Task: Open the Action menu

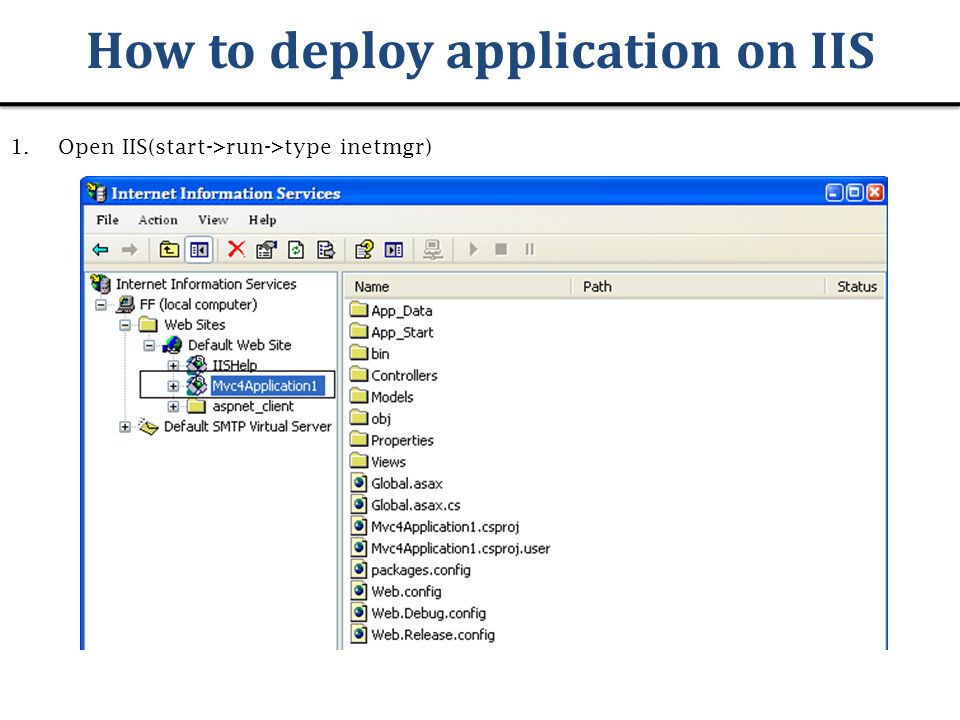Action: pyautogui.click(x=158, y=220)
